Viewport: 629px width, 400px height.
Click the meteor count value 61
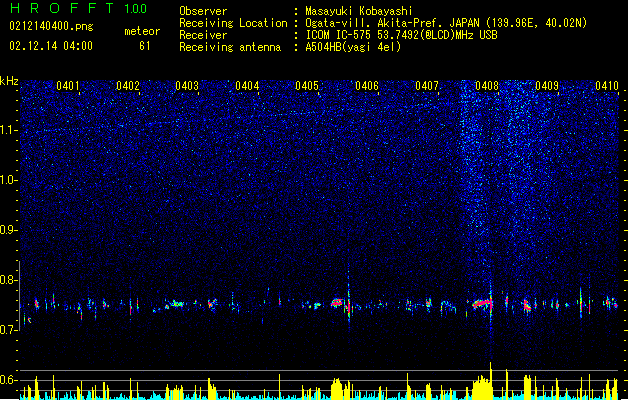tap(145, 46)
